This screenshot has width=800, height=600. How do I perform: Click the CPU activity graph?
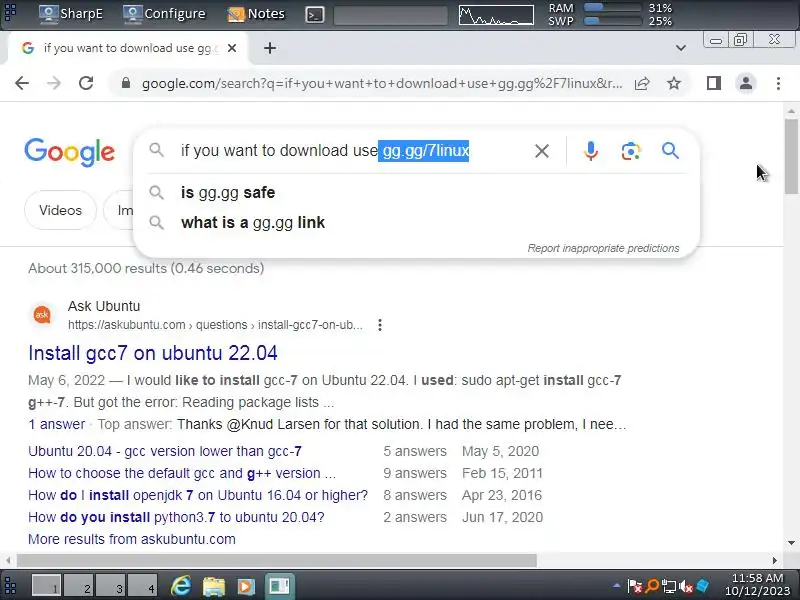pyautogui.click(x=496, y=15)
